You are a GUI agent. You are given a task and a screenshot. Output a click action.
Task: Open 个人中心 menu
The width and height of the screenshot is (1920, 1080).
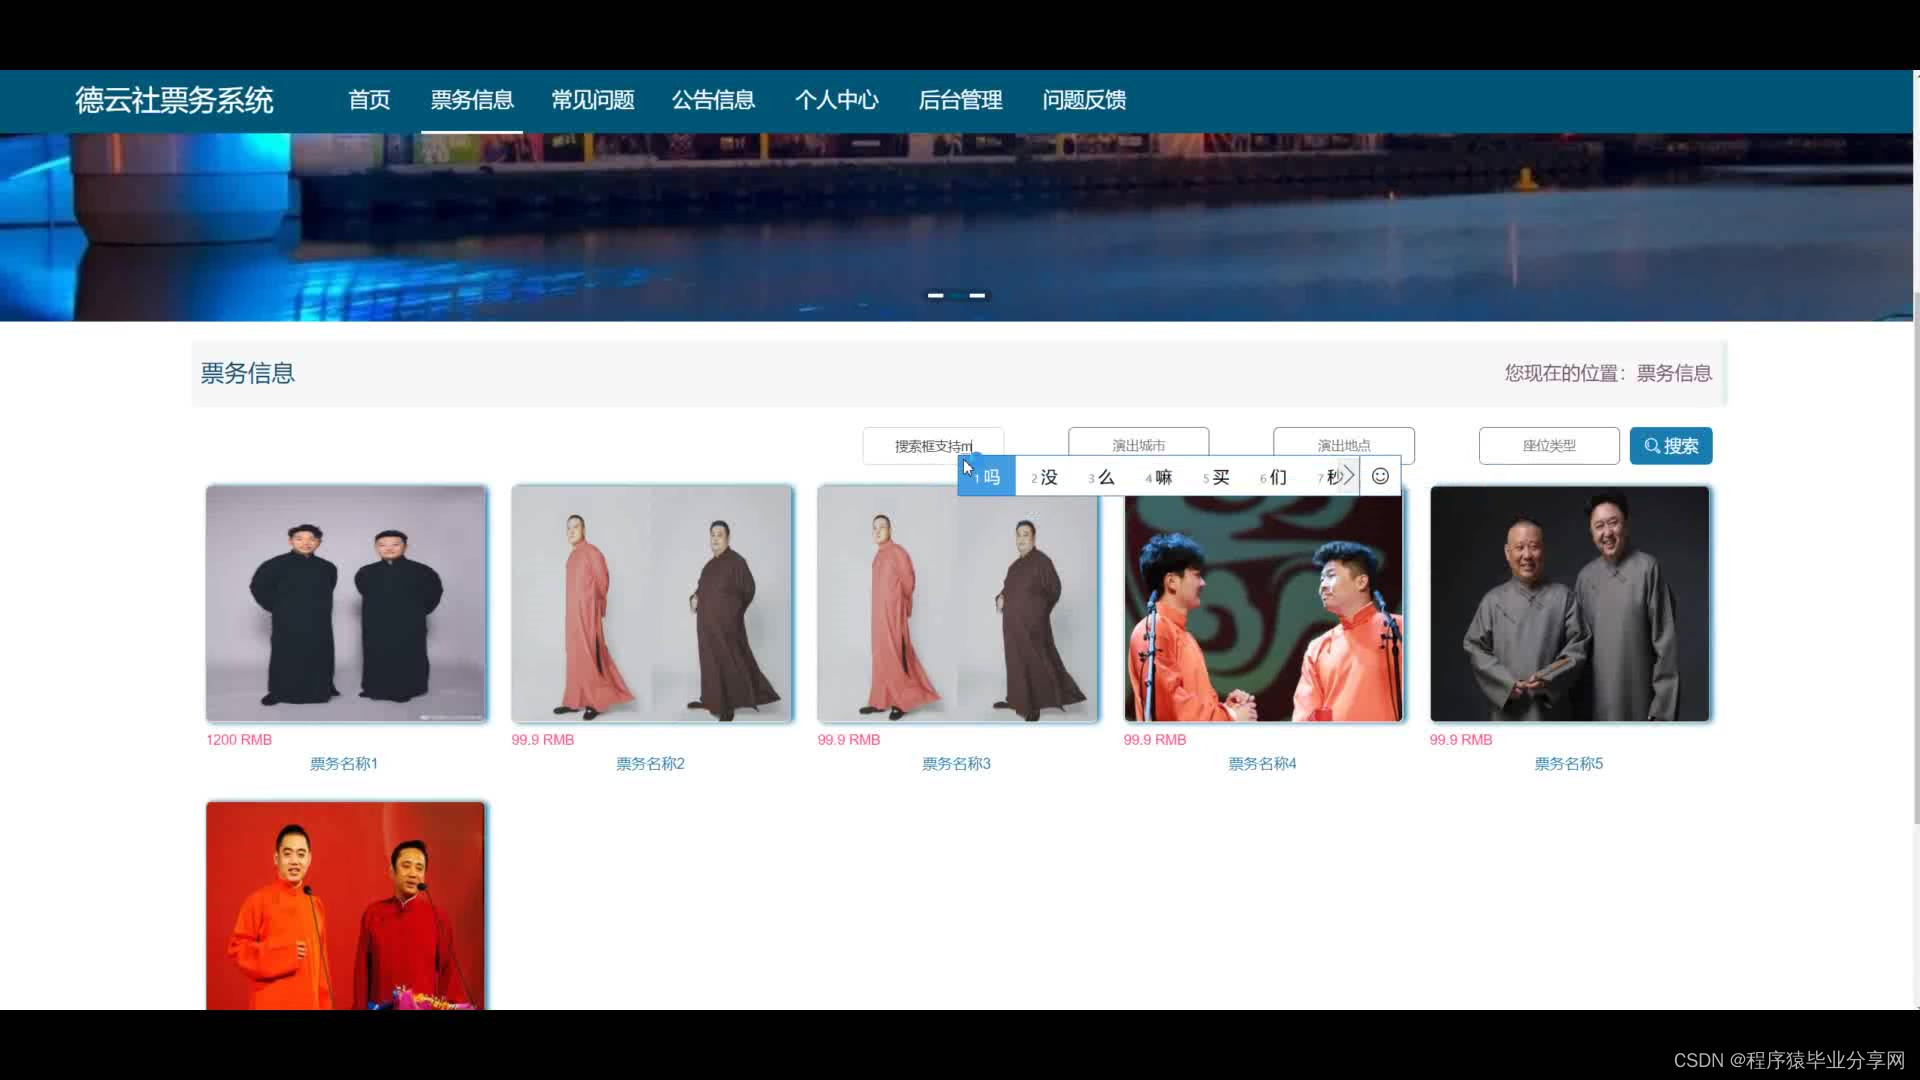click(x=836, y=100)
